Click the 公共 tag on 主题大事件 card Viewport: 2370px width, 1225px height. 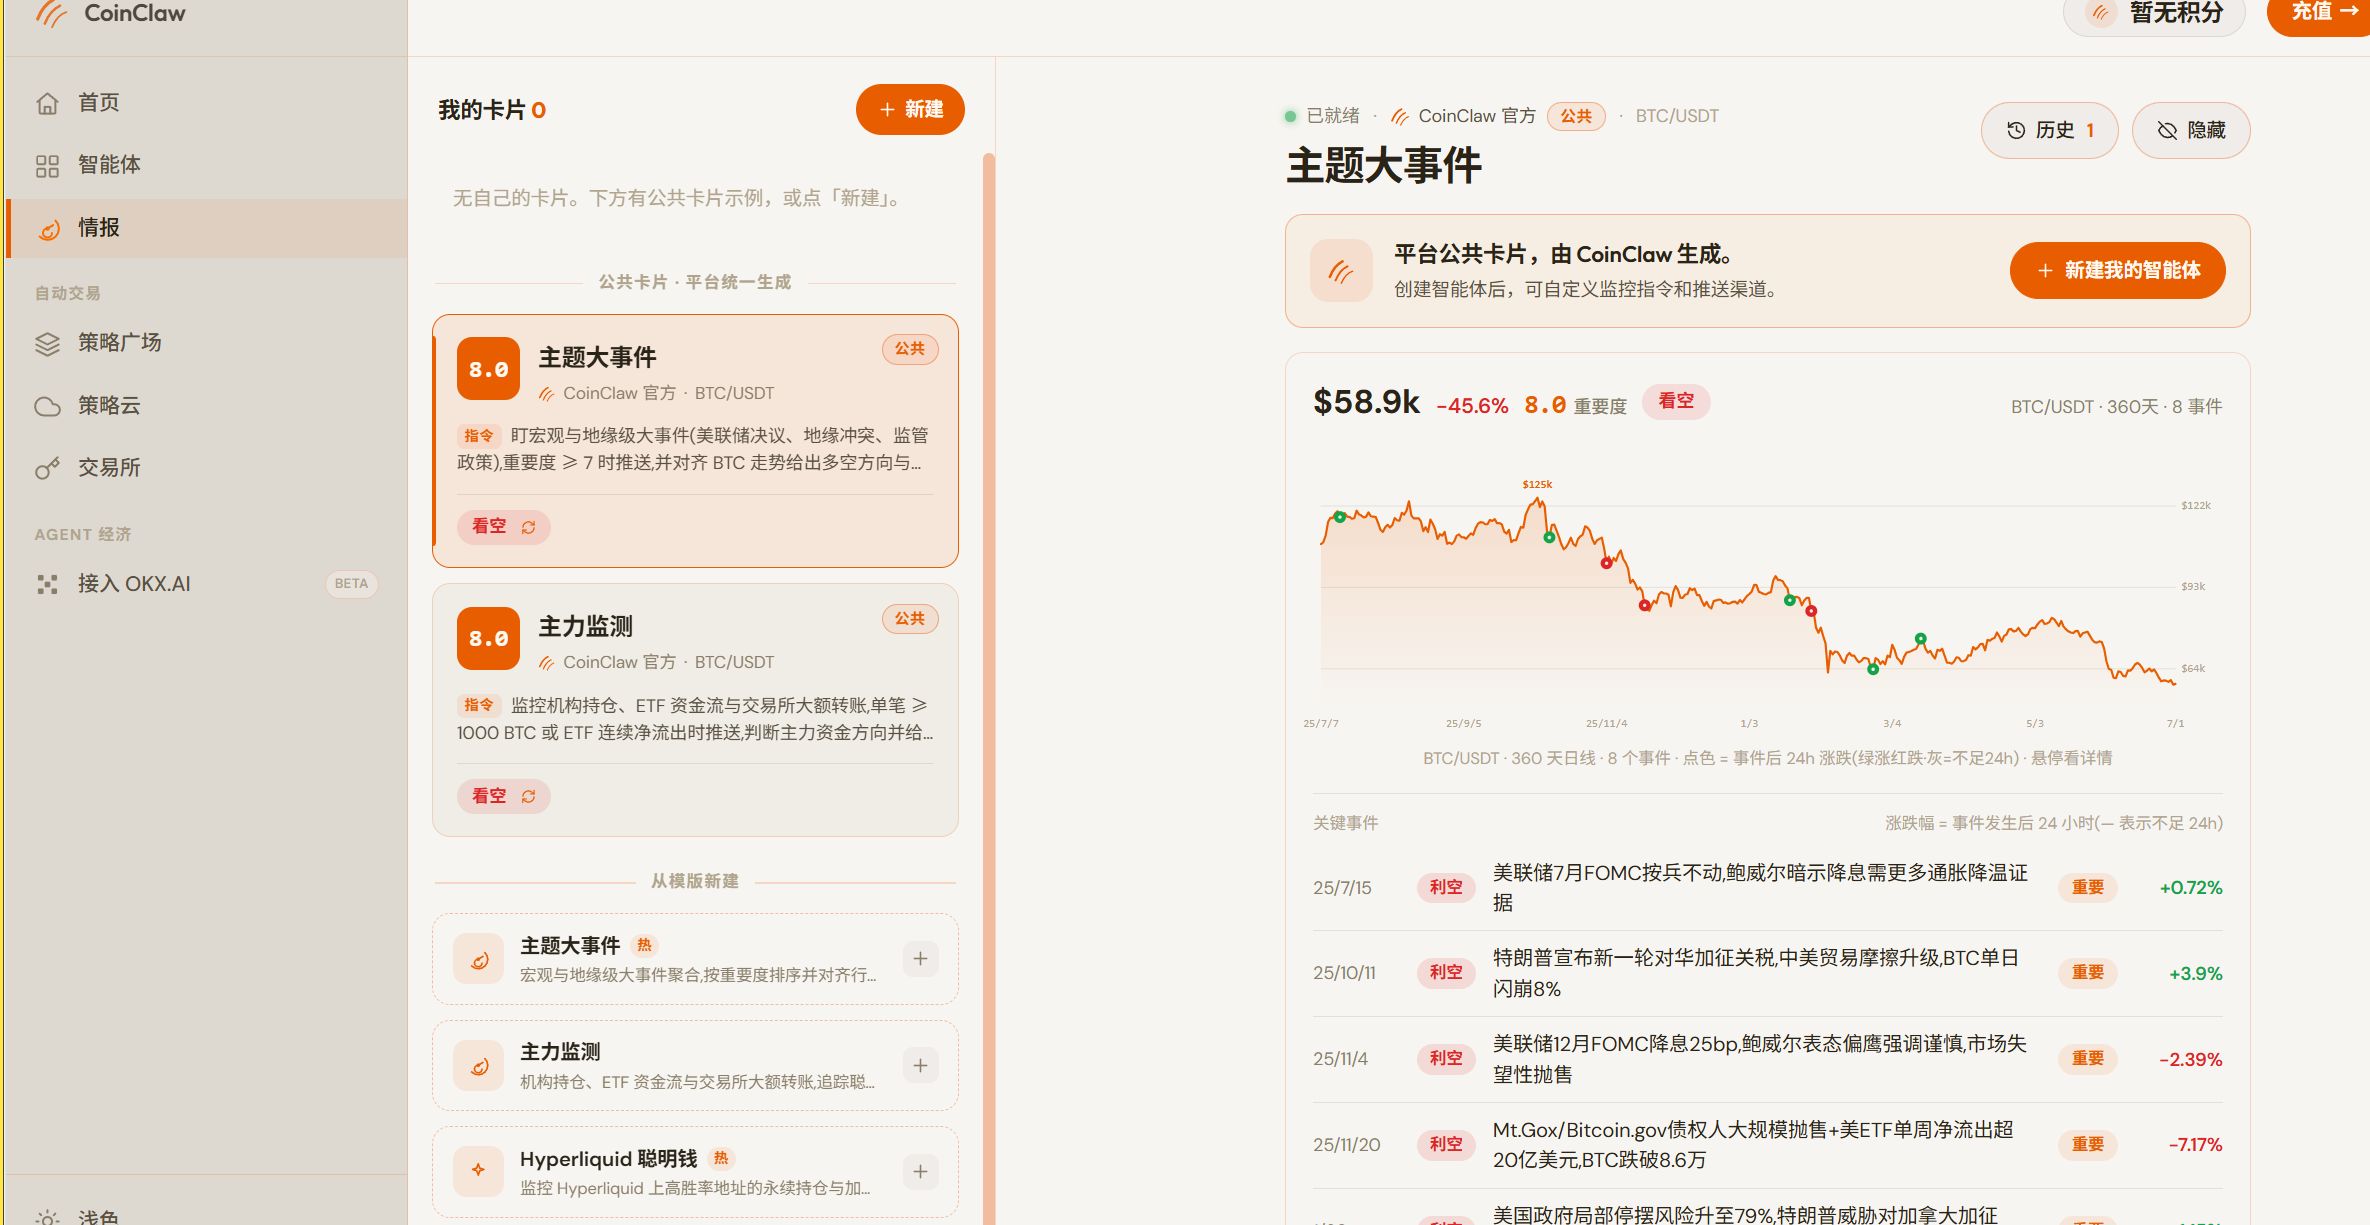pos(910,349)
